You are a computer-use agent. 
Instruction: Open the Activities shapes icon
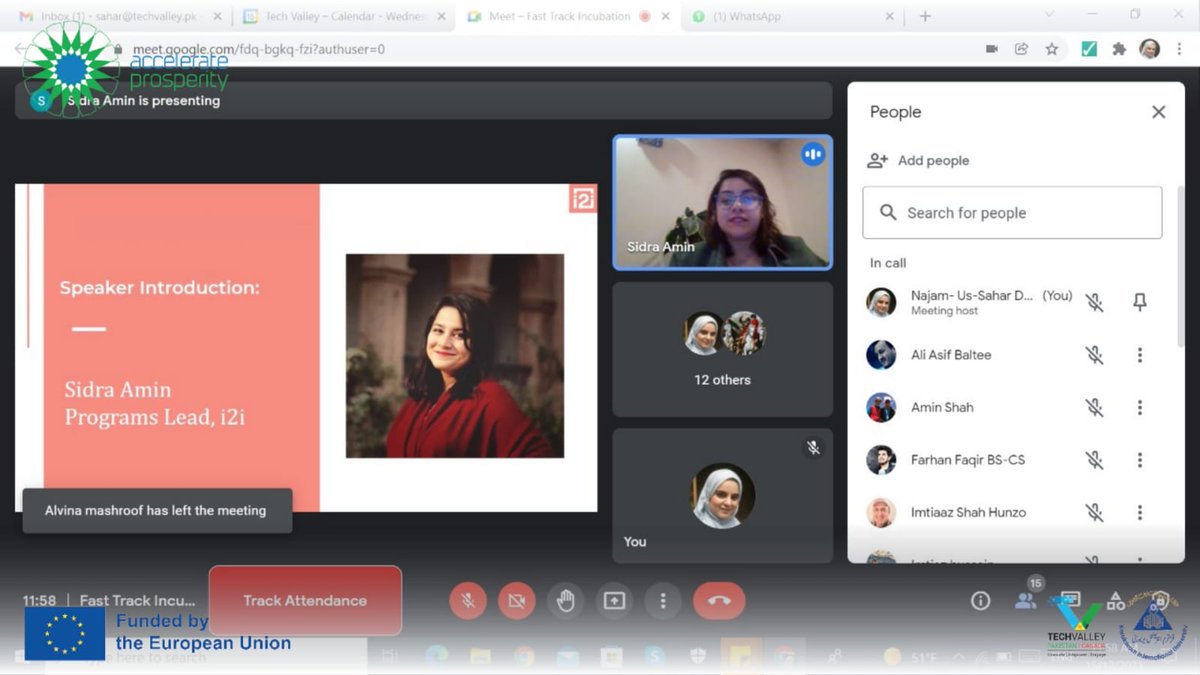coord(1115,600)
